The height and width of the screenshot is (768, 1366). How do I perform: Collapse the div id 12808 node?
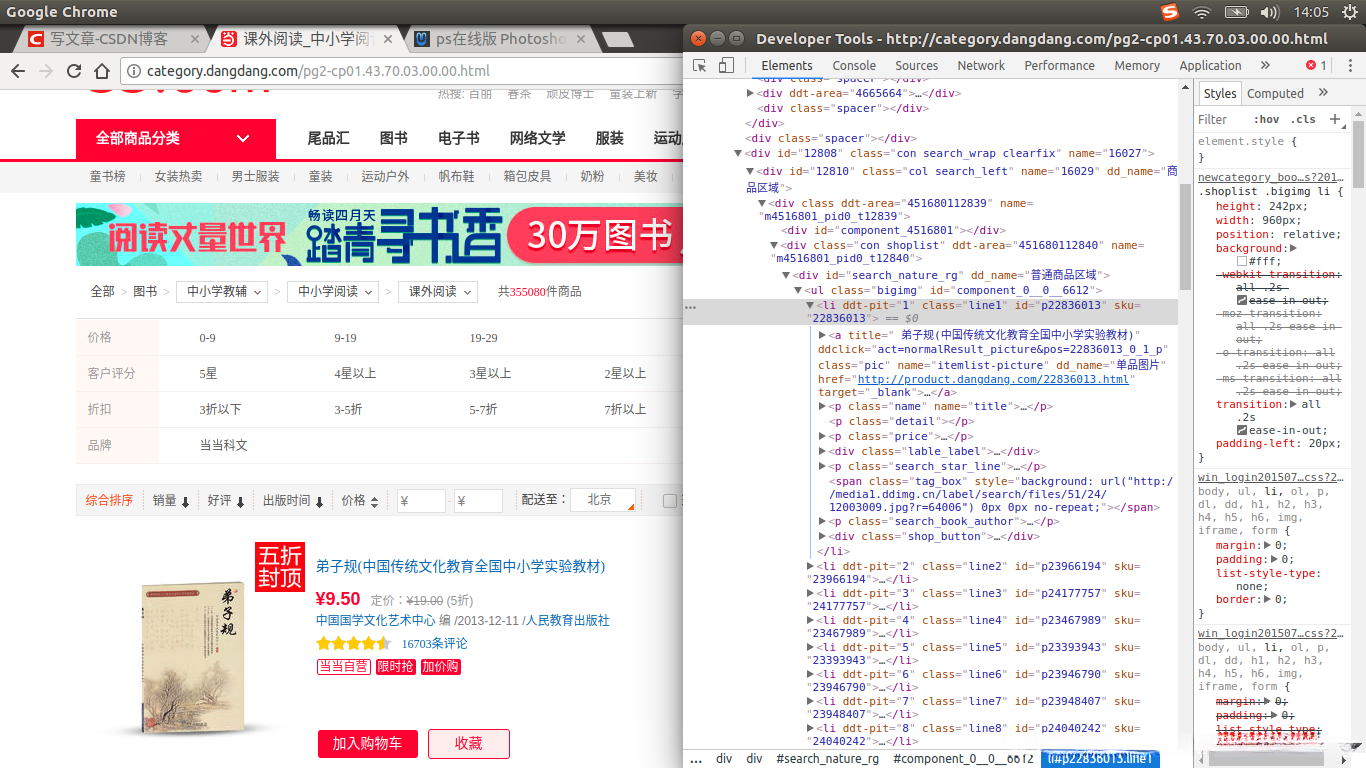(x=739, y=154)
